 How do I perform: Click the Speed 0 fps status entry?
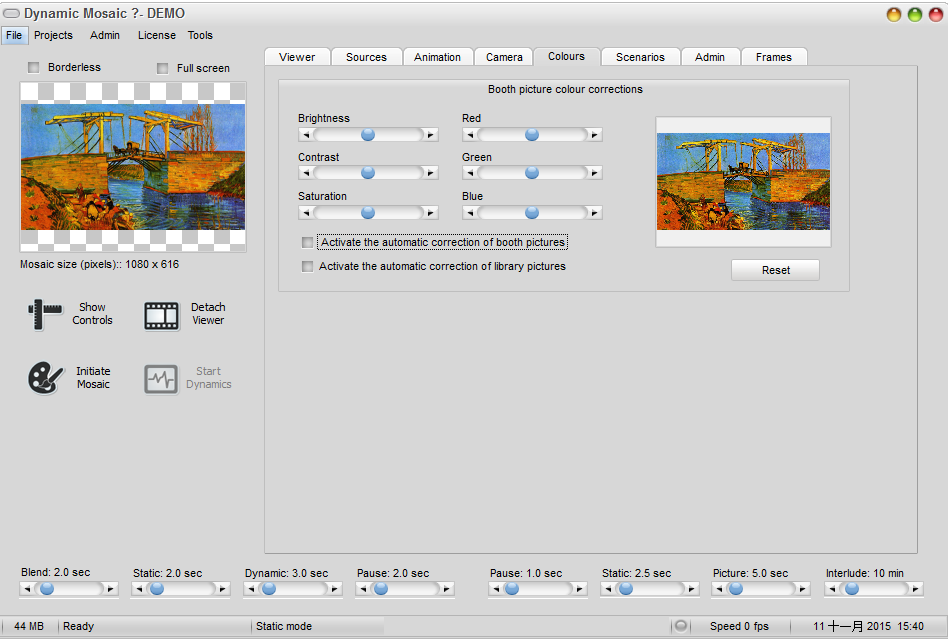739,626
